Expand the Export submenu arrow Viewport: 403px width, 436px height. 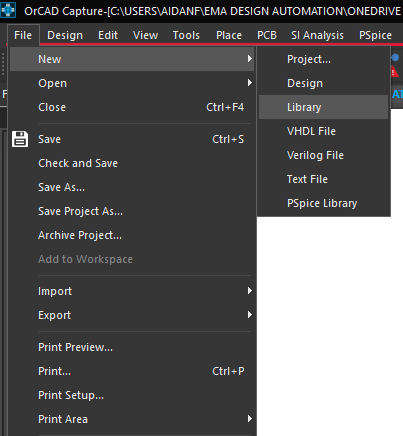click(250, 315)
